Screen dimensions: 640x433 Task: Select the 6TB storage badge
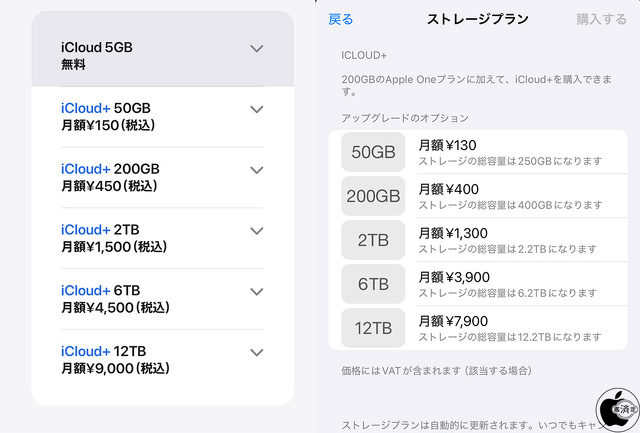[x=373, y=284]
